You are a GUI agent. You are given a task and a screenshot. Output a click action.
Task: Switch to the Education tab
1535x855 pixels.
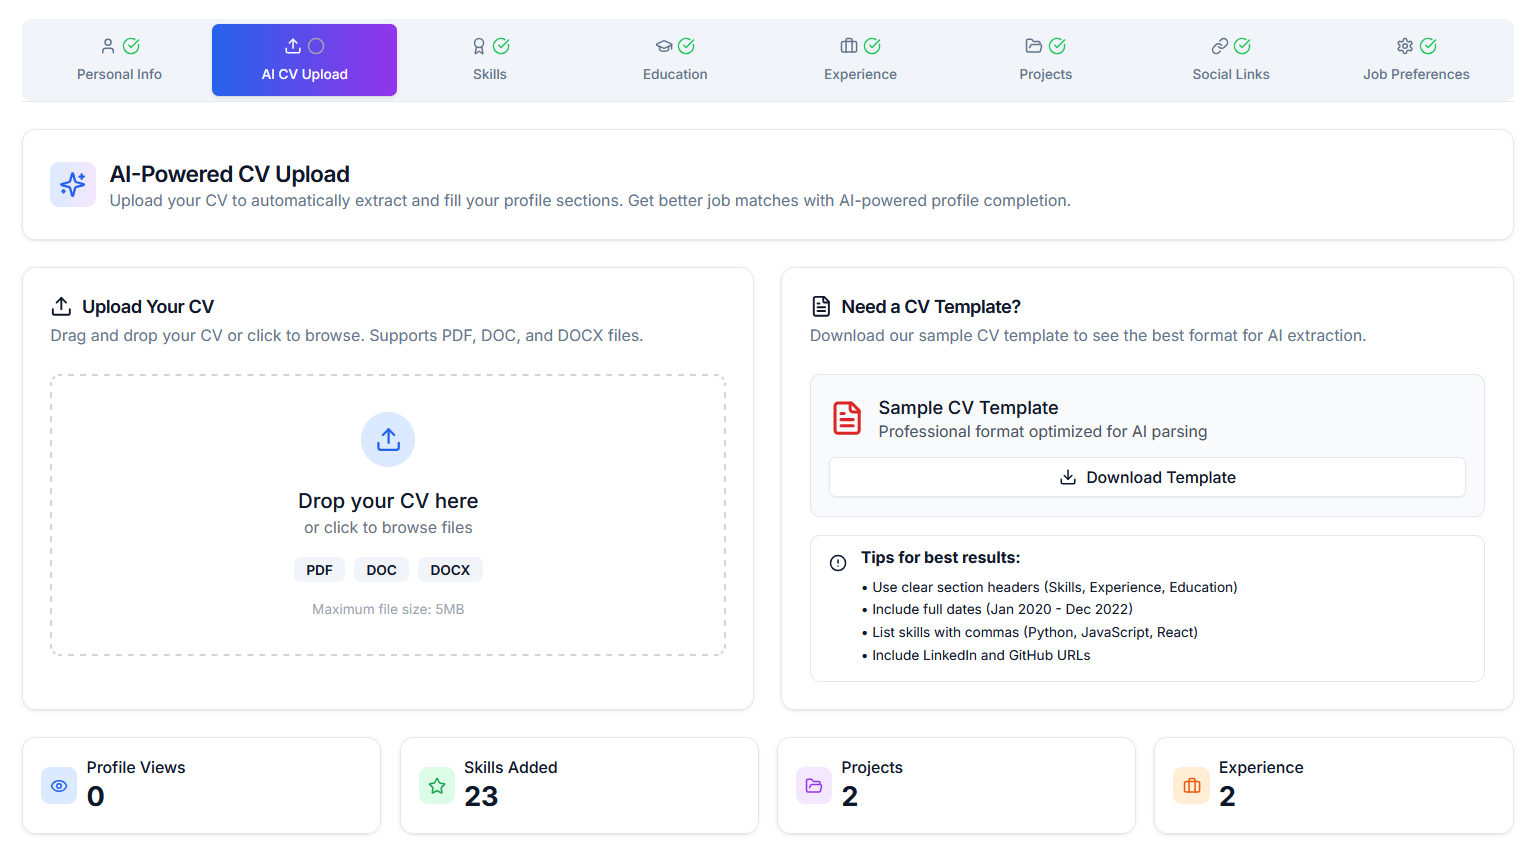(675, 60)
